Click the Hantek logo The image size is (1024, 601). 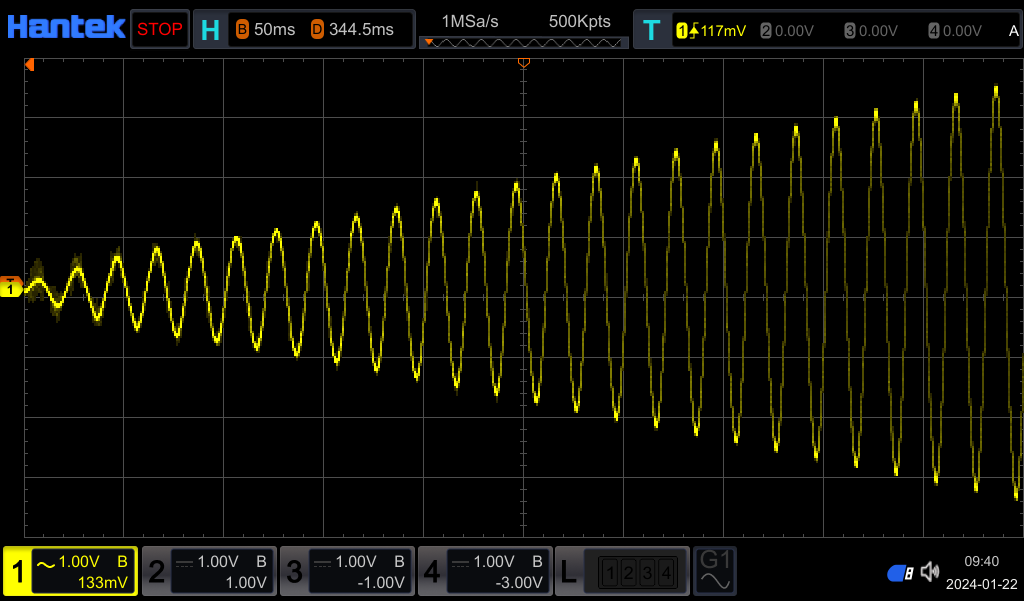tap(66, 28)
